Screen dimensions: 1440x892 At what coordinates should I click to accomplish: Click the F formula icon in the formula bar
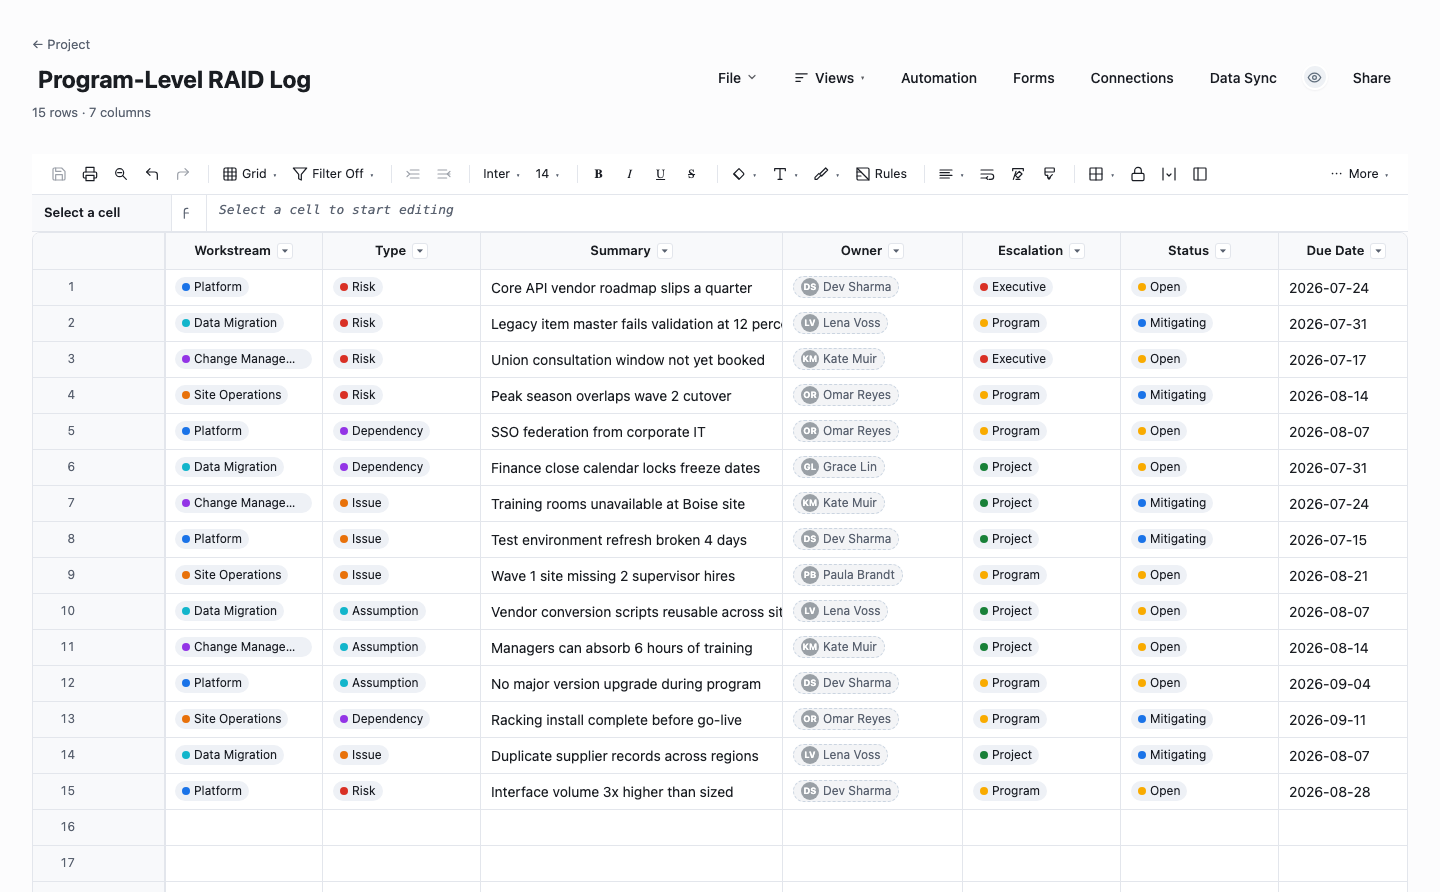(186, 213)
